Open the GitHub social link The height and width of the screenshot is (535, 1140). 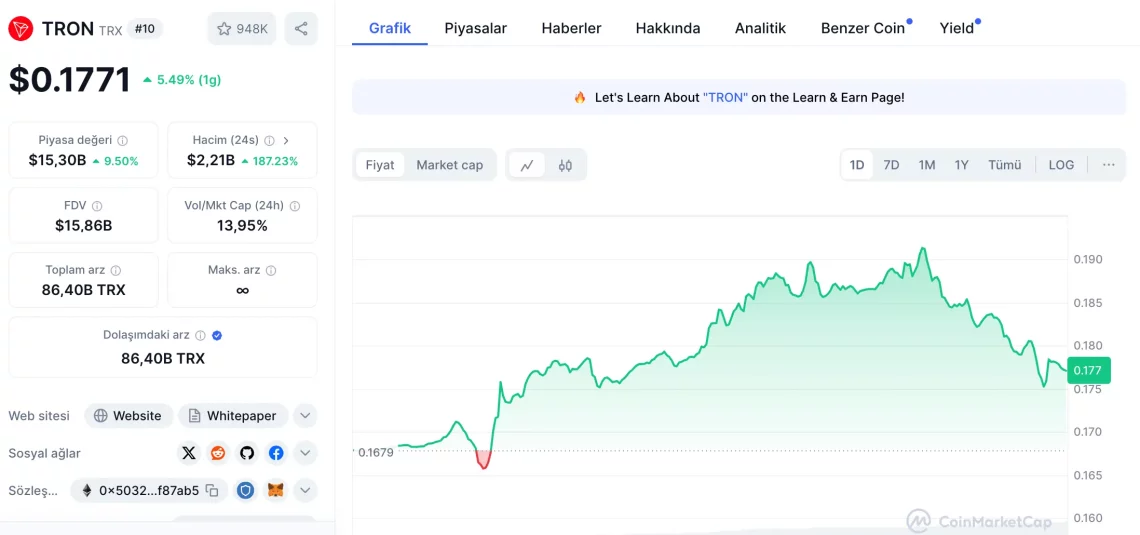coord(247,453)
